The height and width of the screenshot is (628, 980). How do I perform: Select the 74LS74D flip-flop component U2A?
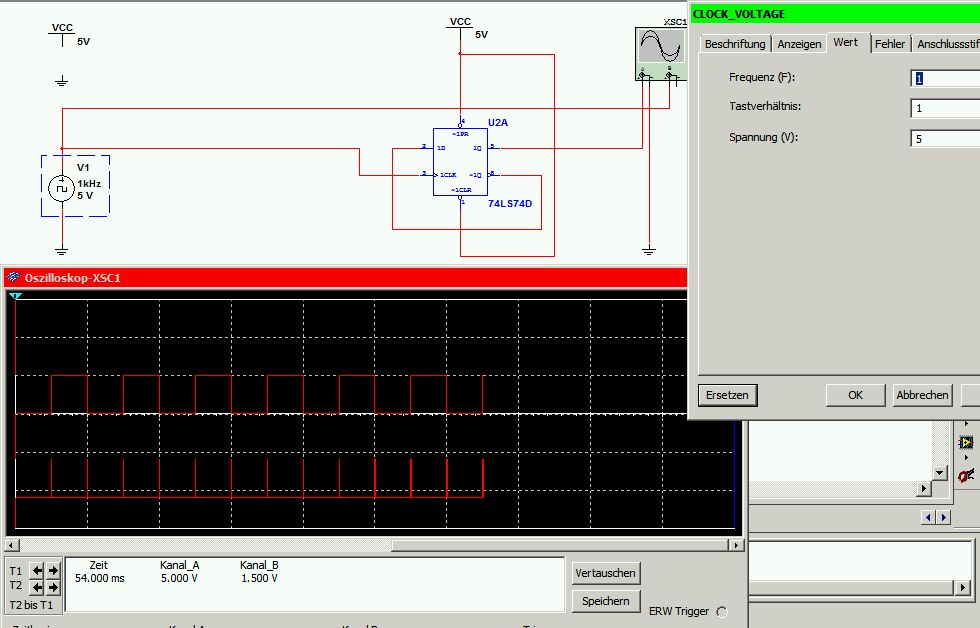(461, 162)
